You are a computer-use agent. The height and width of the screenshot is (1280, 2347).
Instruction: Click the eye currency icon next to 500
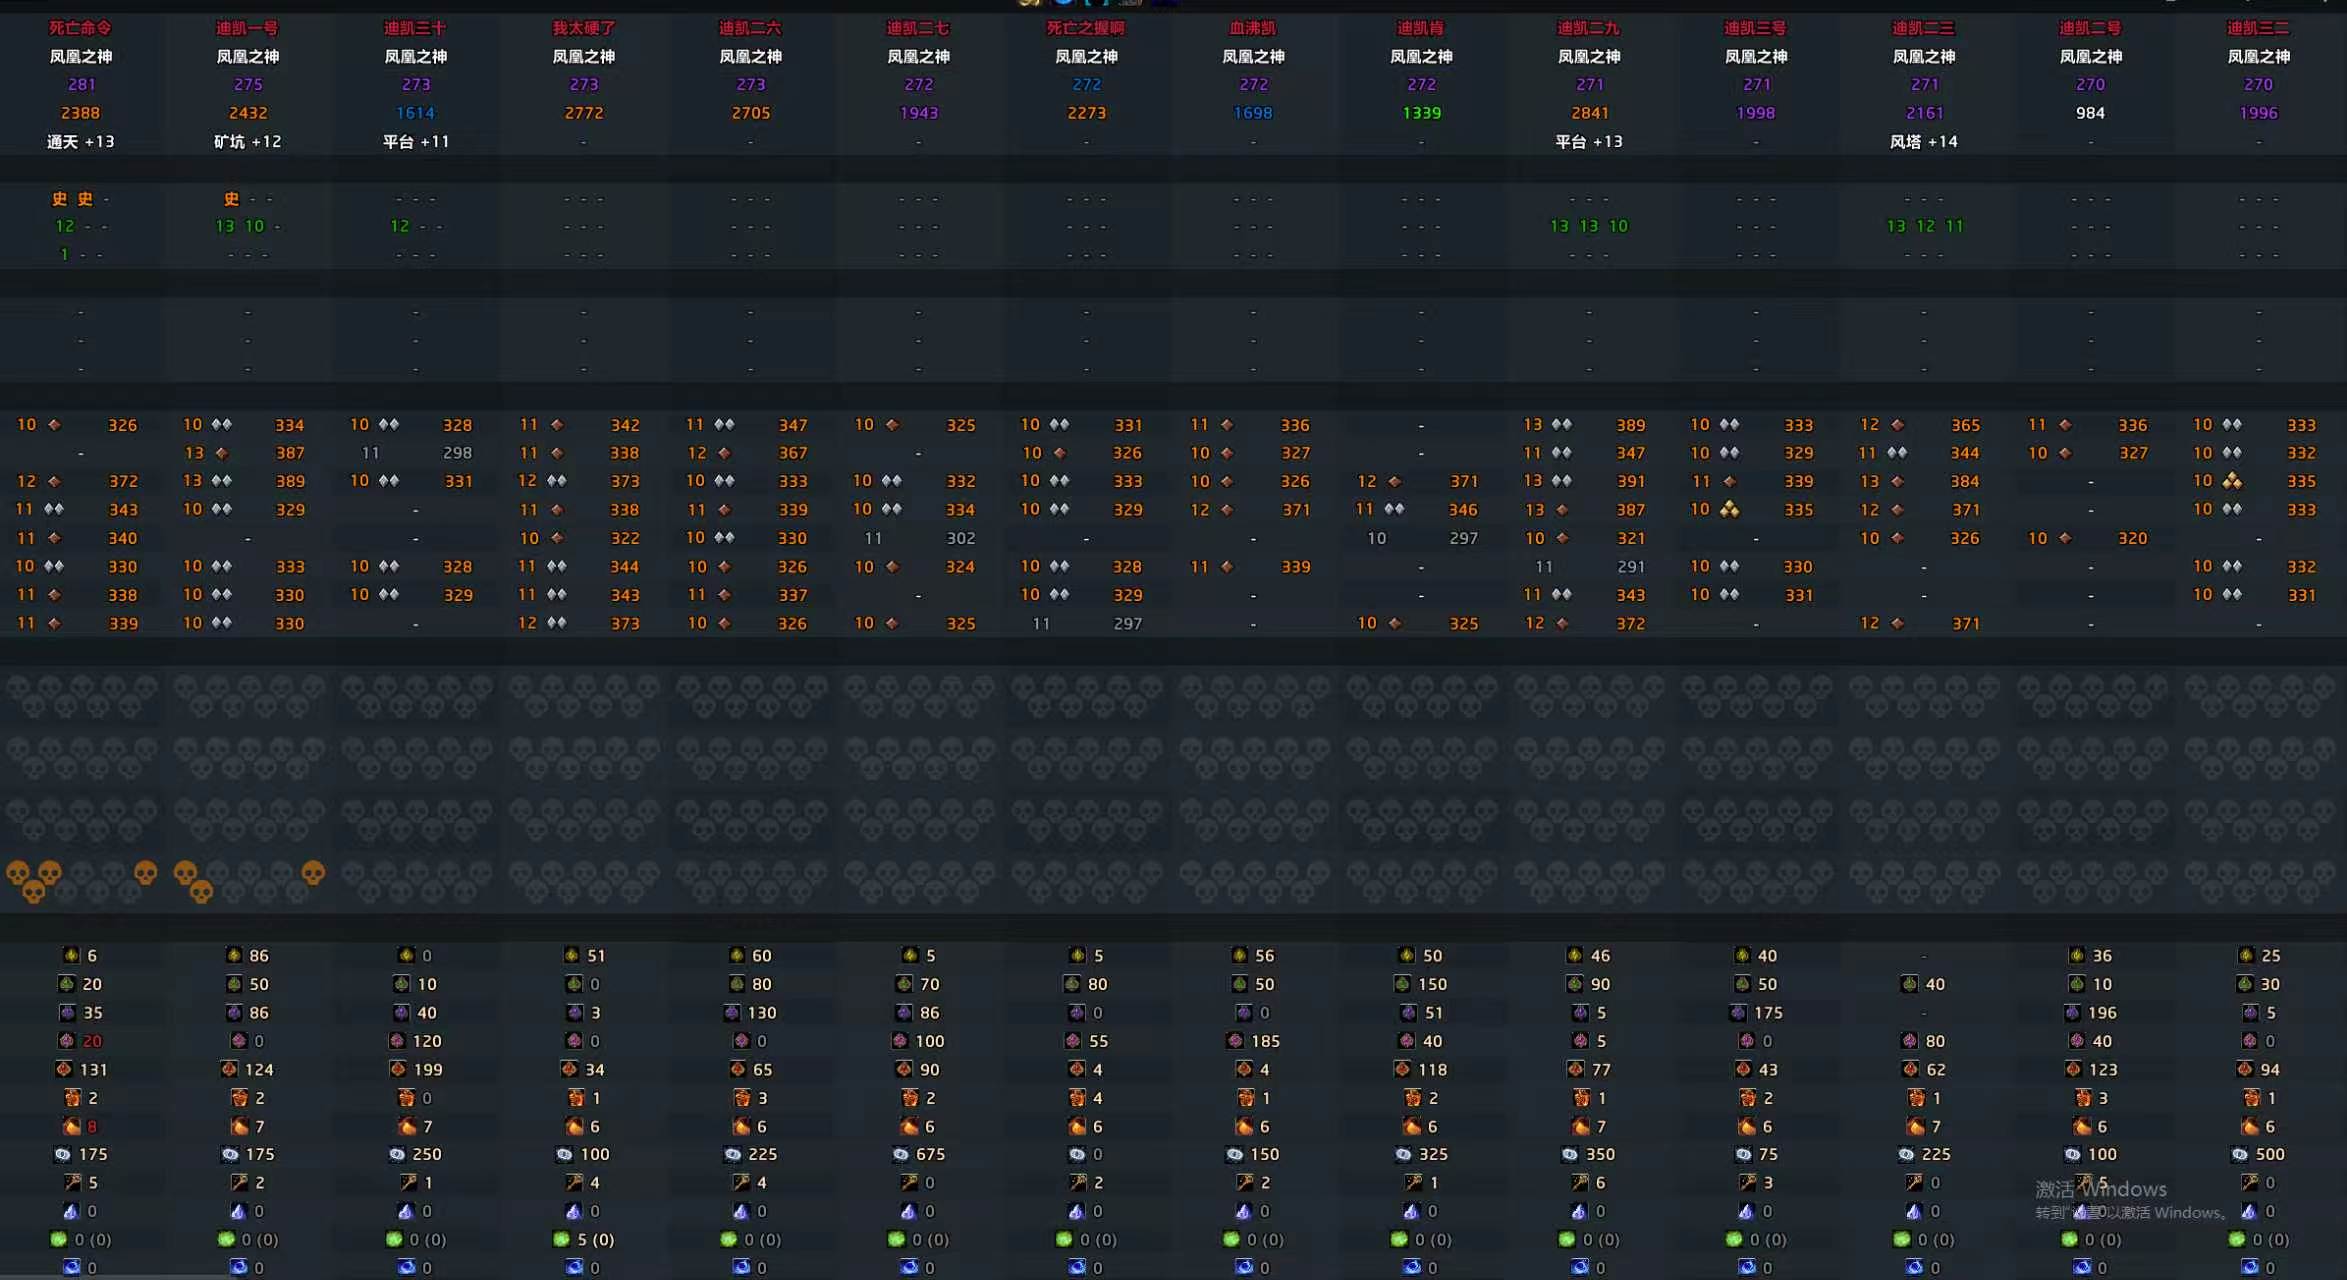coord(2242,1154)
